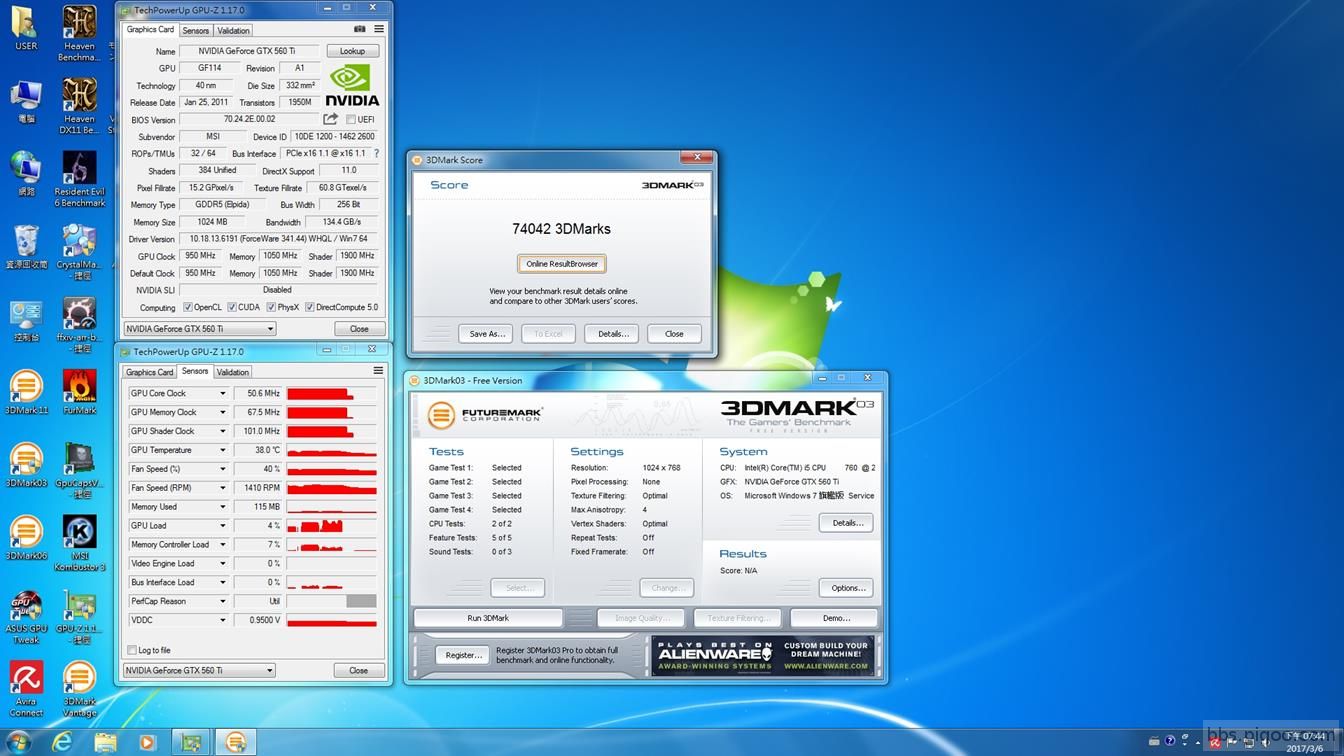Open the USER folder desktop icon
Image resolution: width=1344 pixels, height=756 pixels.
pyautogui.click(x=26, y=28)
